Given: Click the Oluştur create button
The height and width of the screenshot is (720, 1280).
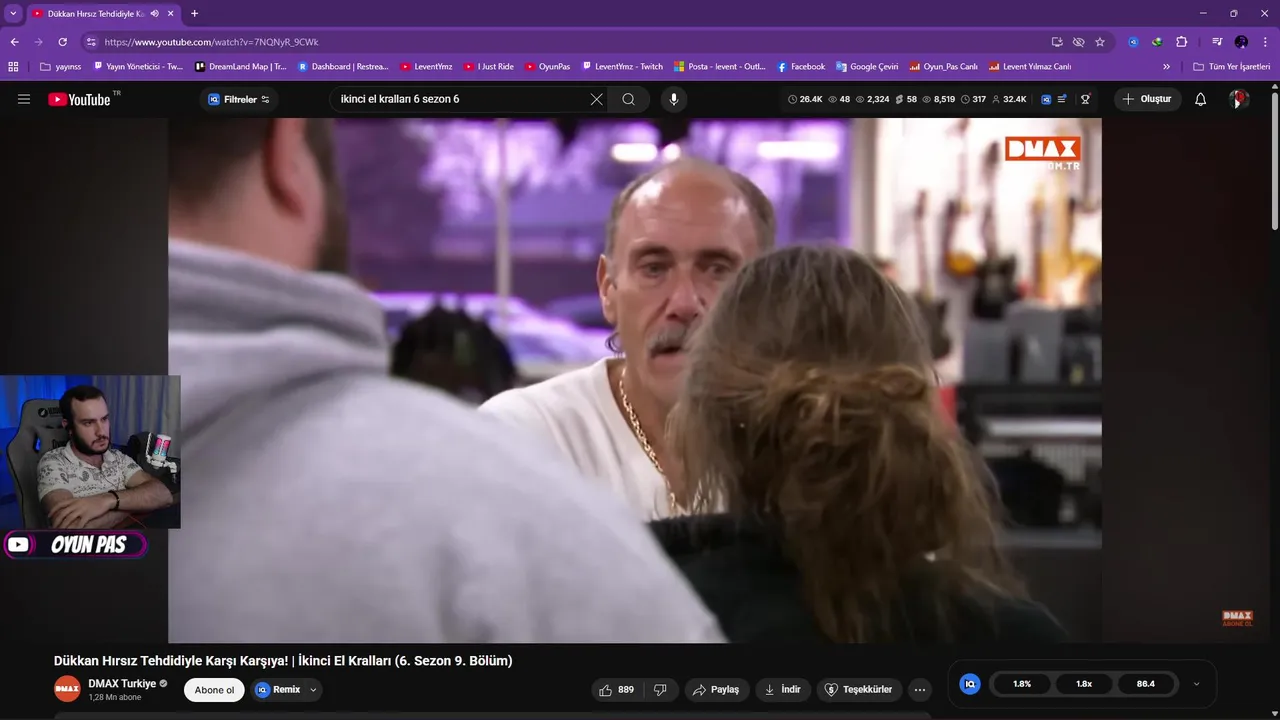Looking at the screenshot, I should click(x=1147, y=99).
